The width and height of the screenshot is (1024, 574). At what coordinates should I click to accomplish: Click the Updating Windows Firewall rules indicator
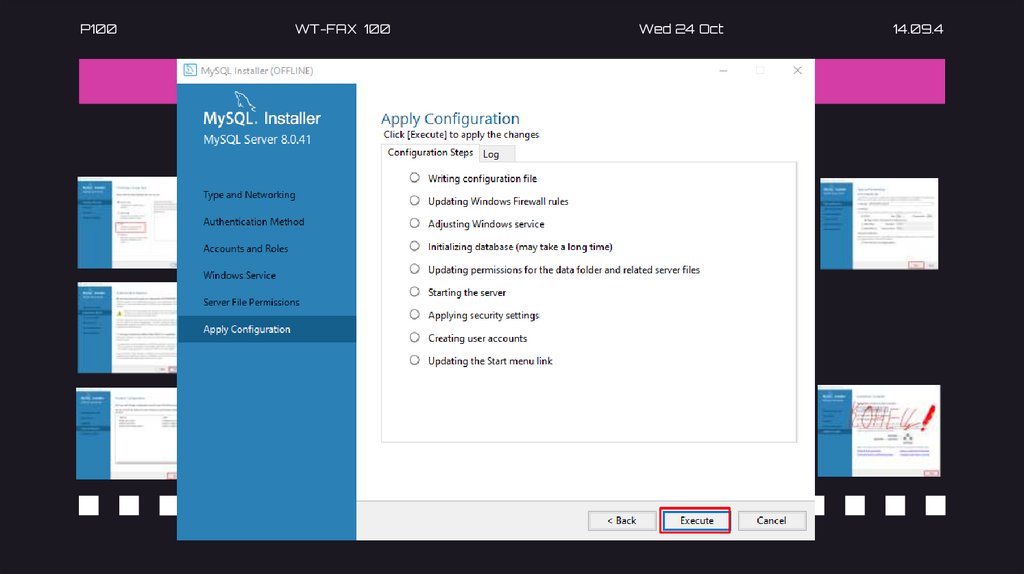point(415,200)
